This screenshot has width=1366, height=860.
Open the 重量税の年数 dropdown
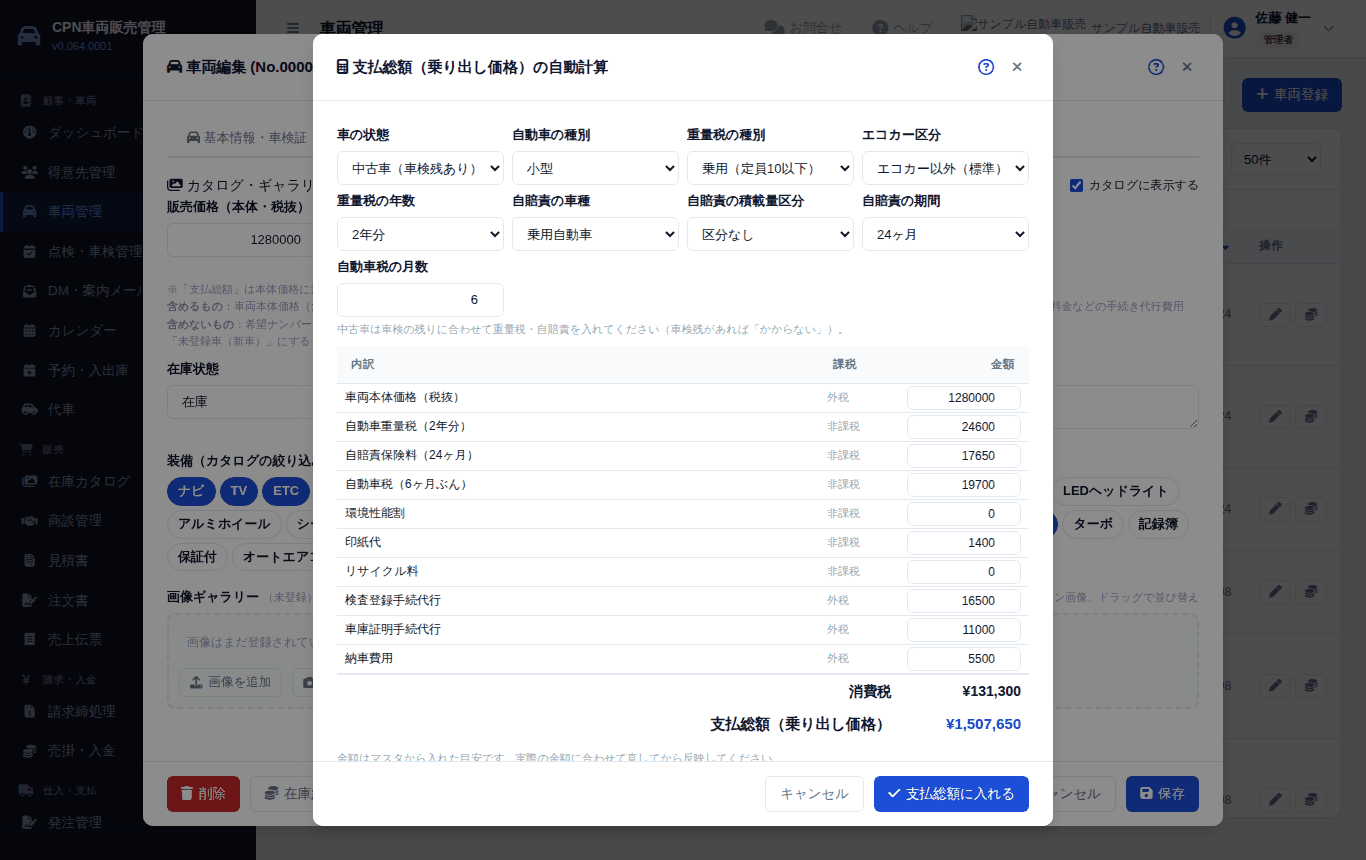pyautogui.click(x=420, y=234)
